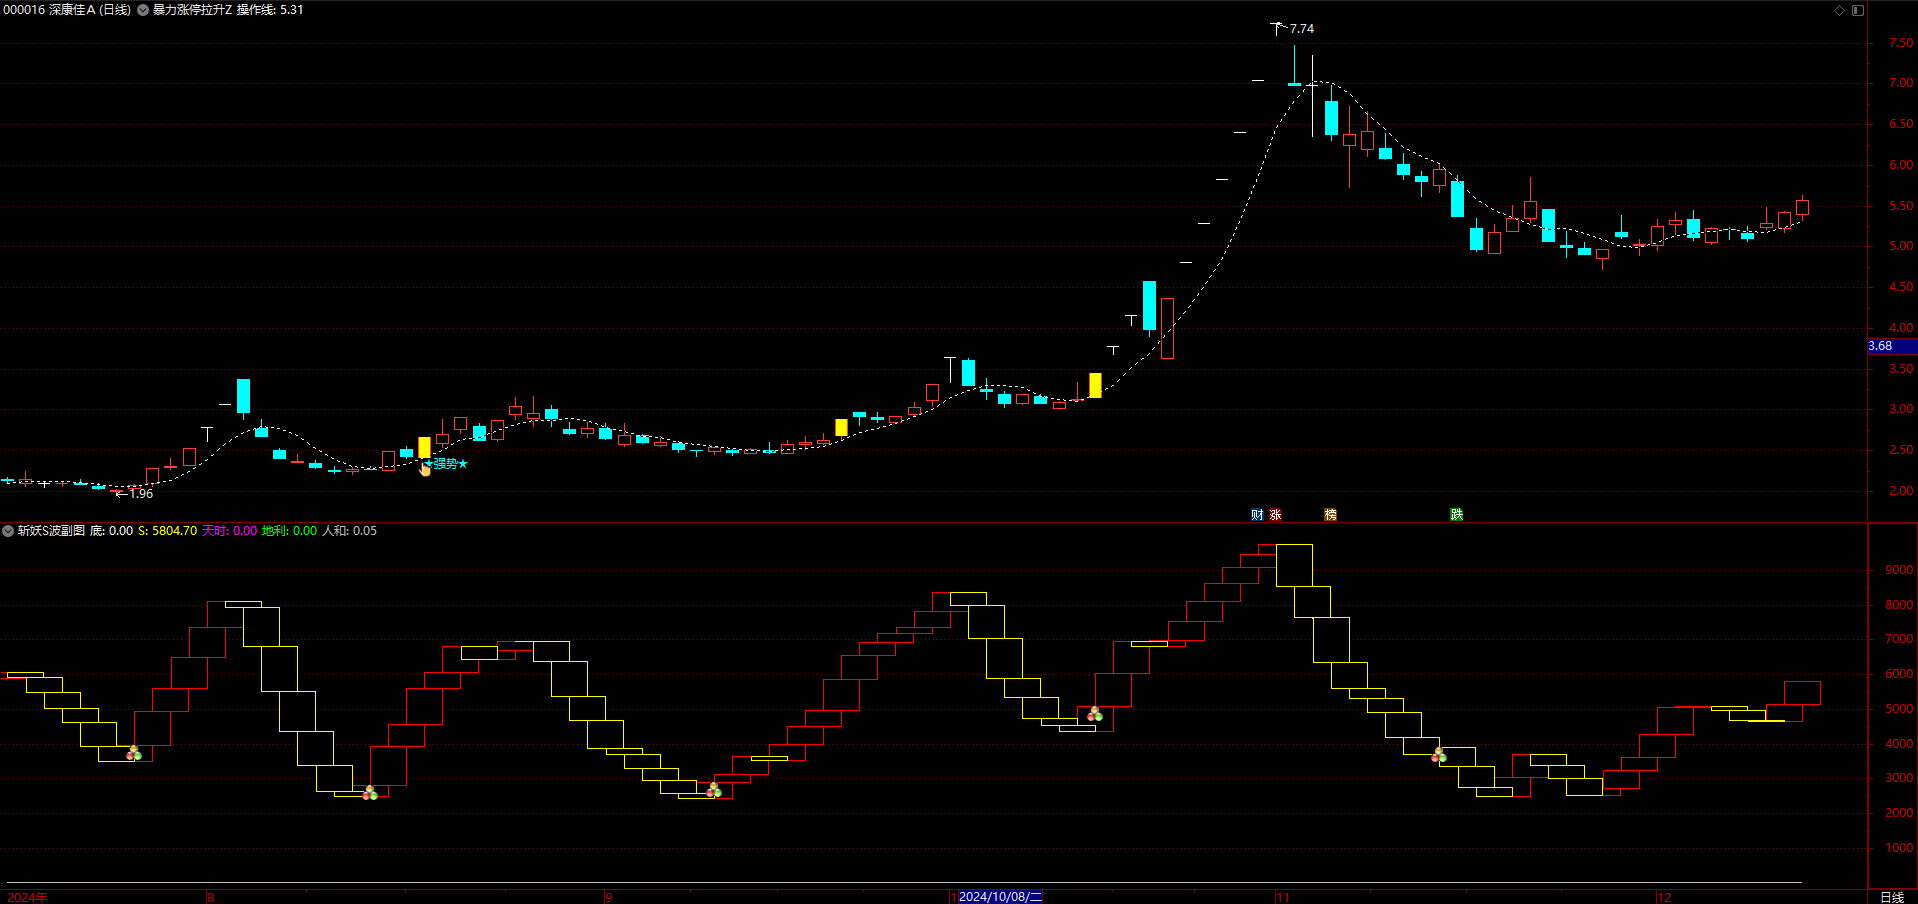Image resolution: width=1918 pixels, height=904 pixels.
Task: Click indicator name 暴力涨停拉升Z
Action: click(x=192, y=10)
